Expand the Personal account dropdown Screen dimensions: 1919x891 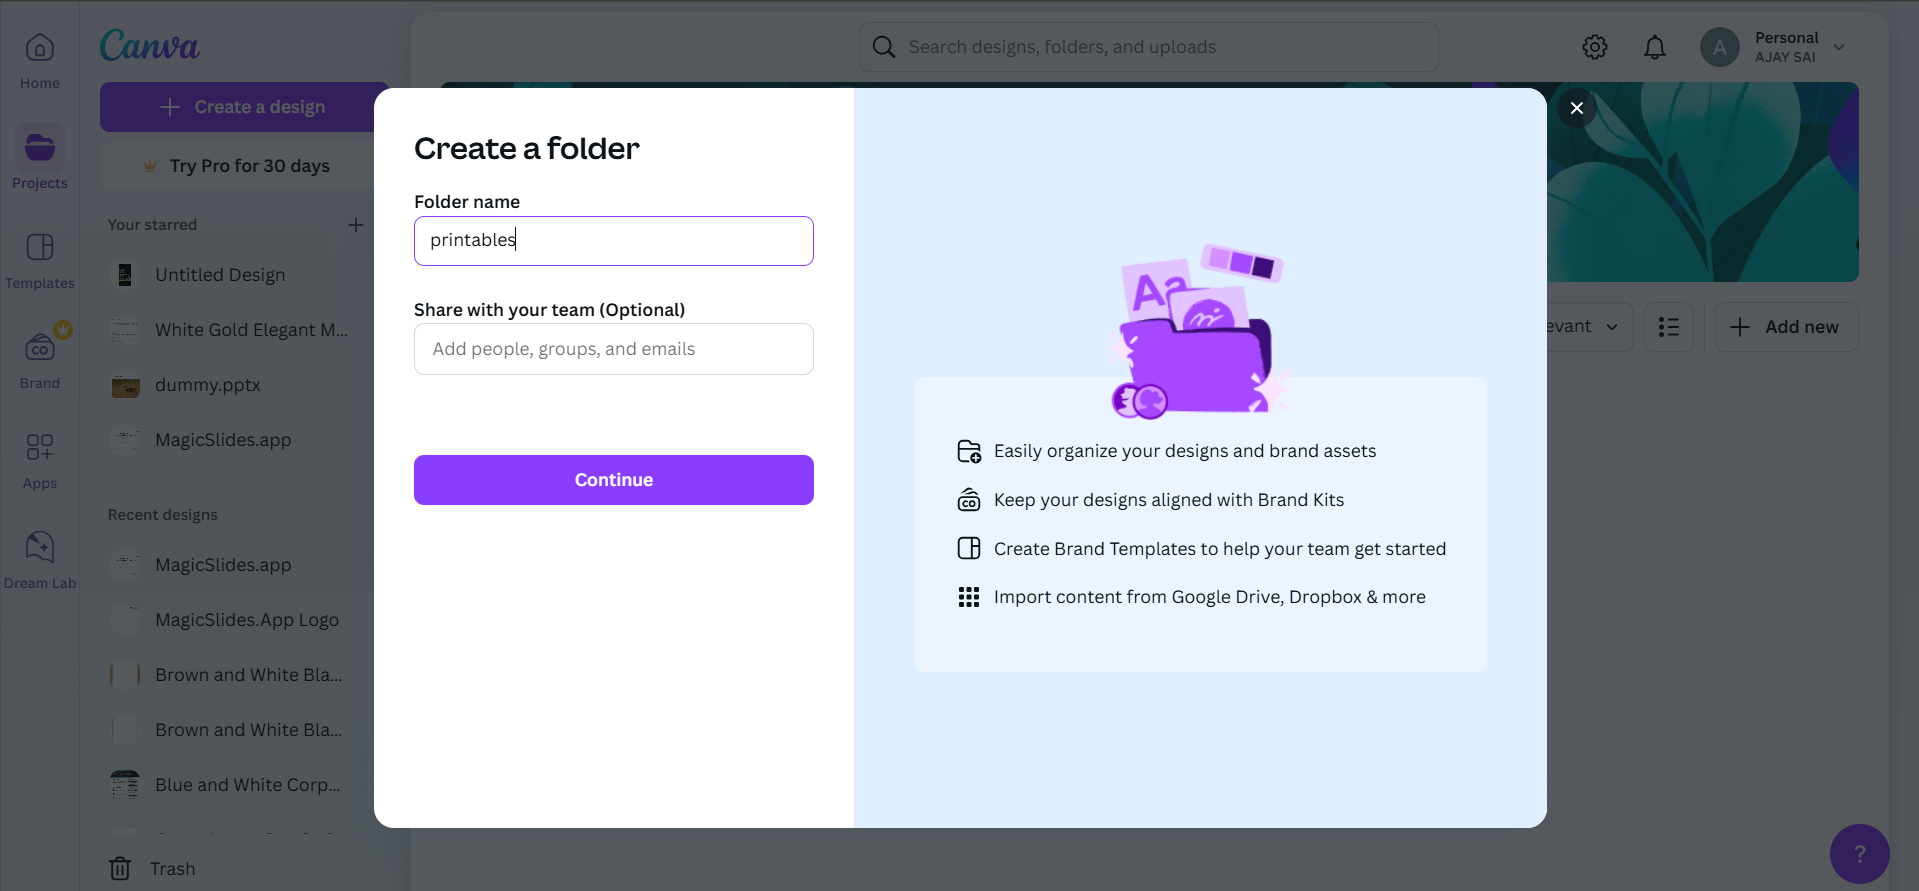[x=1839, y=47]
